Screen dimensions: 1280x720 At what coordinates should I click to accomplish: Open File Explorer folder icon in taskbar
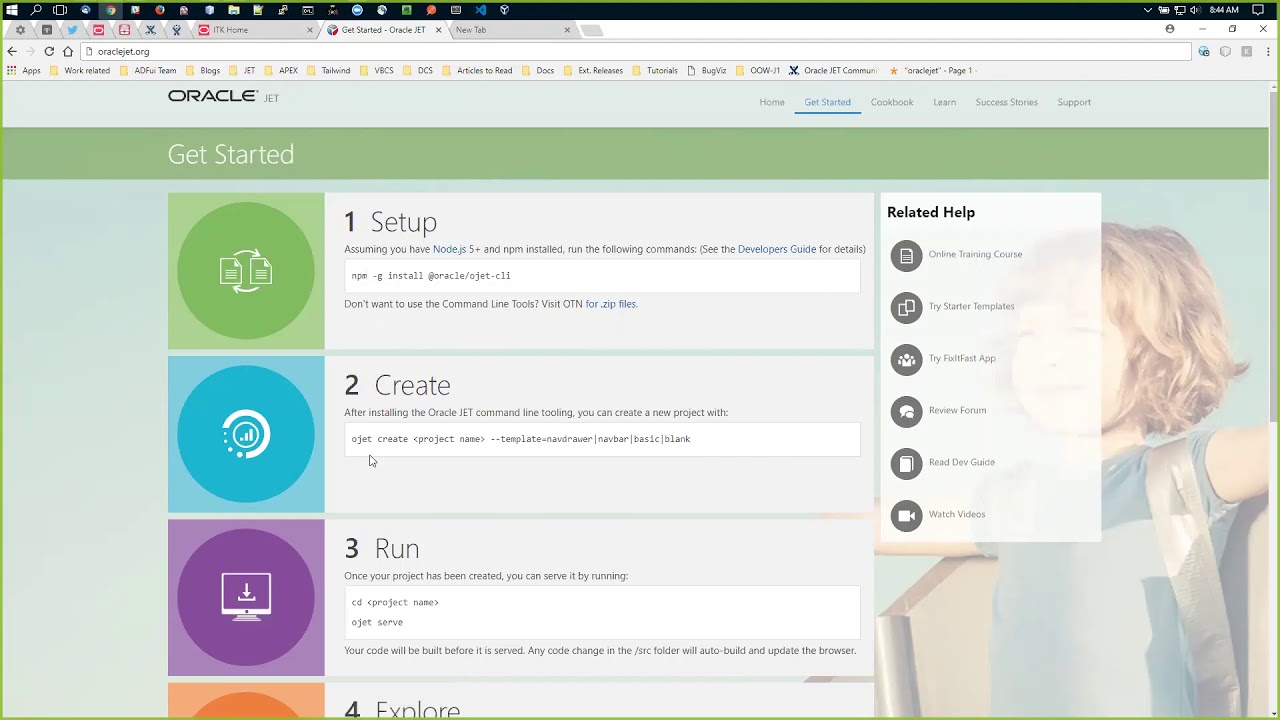click(233, 10)
